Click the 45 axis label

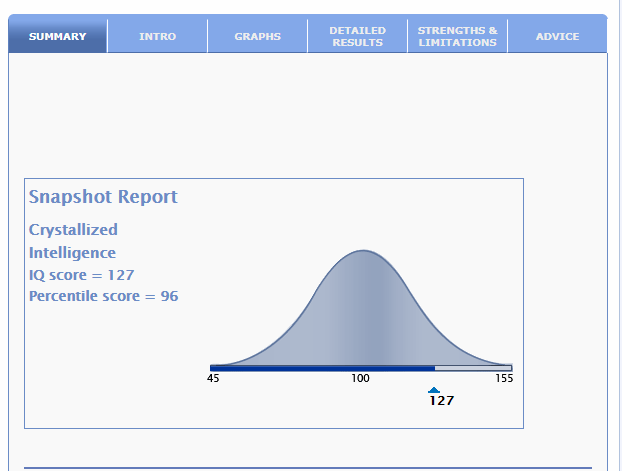coord(213,379)
